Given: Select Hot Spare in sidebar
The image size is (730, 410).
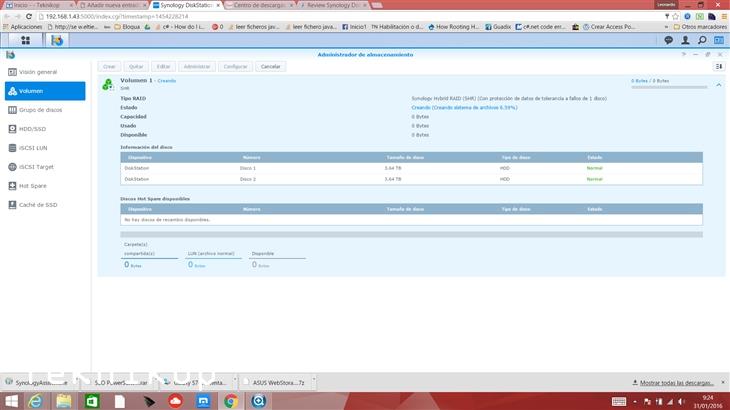Looking at the screenshot, I should pos(35,186).
